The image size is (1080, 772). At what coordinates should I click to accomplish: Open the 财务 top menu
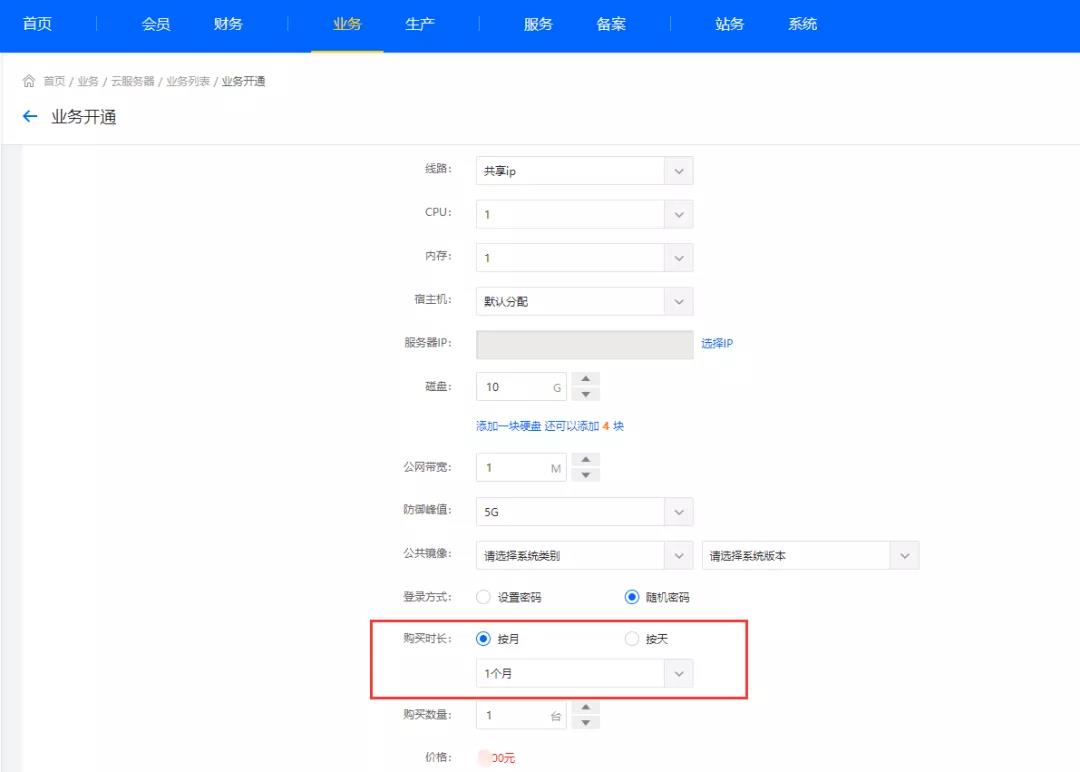(228, 24)
